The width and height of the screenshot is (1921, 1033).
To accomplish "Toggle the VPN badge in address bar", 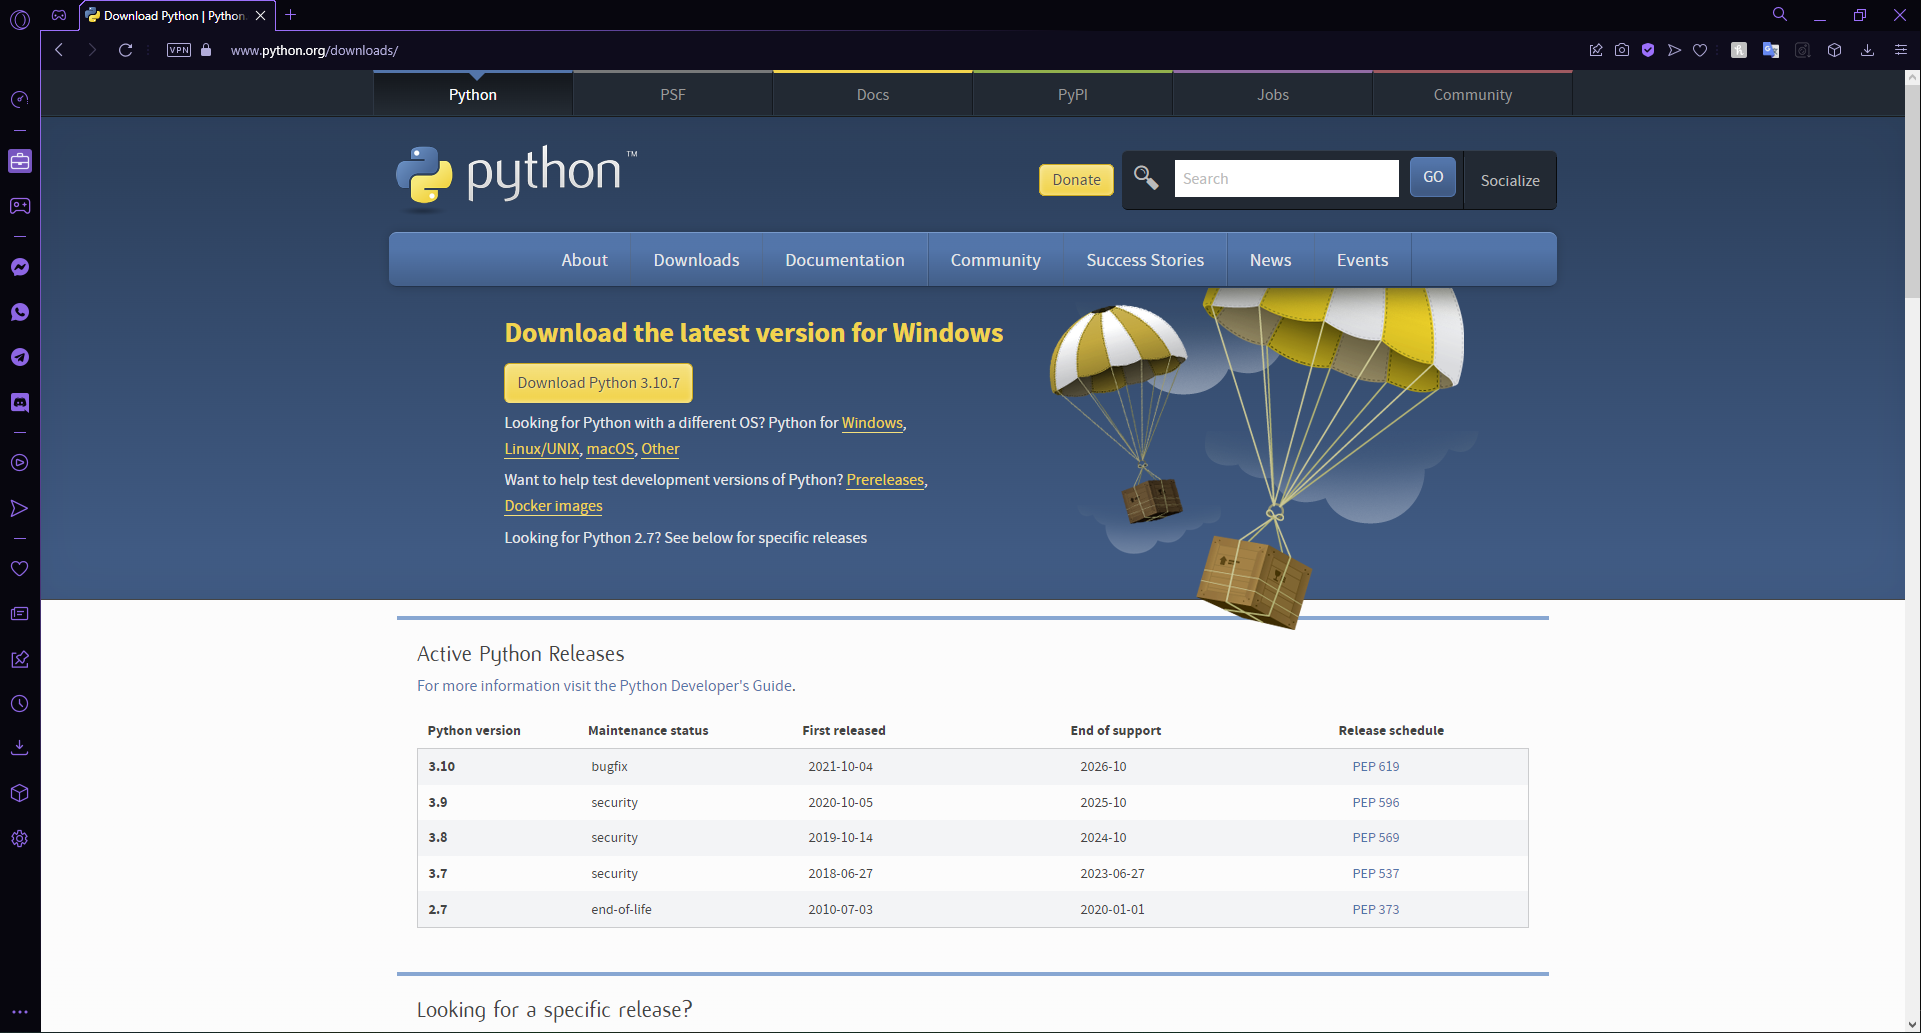I will coord(179,50).
